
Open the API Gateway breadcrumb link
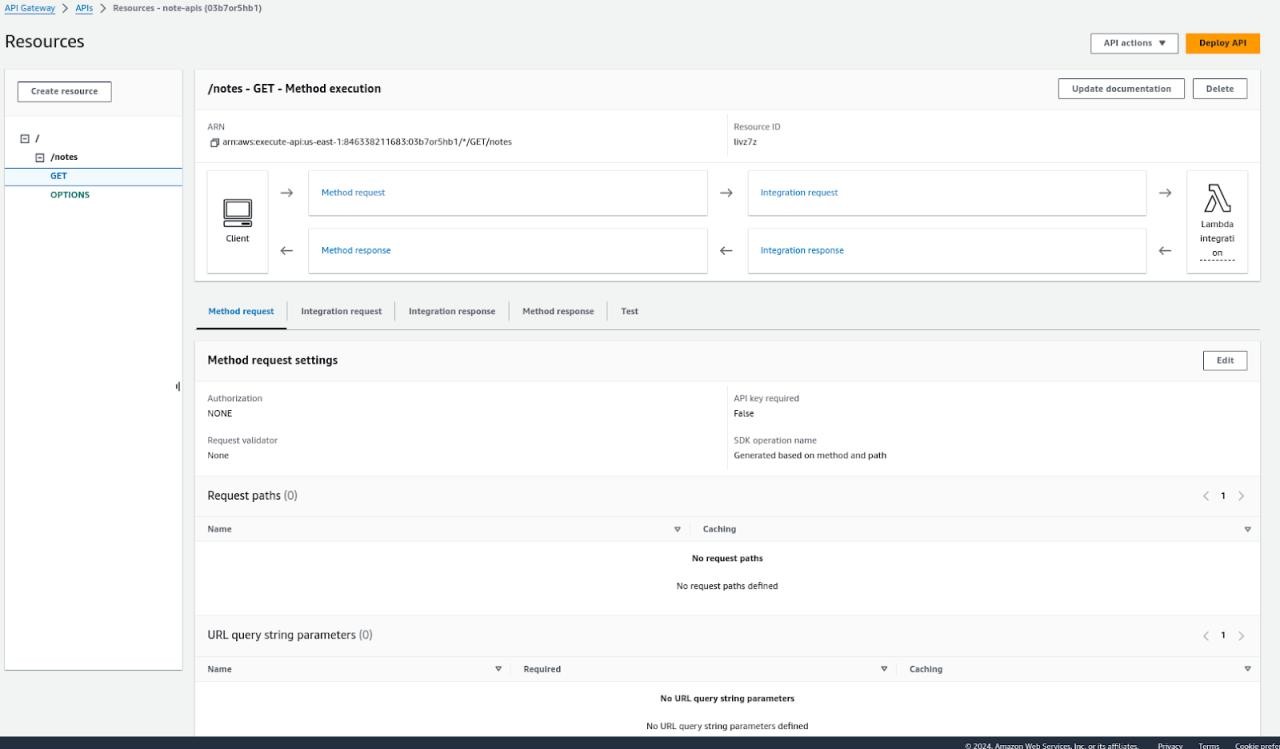pos(30,8)
